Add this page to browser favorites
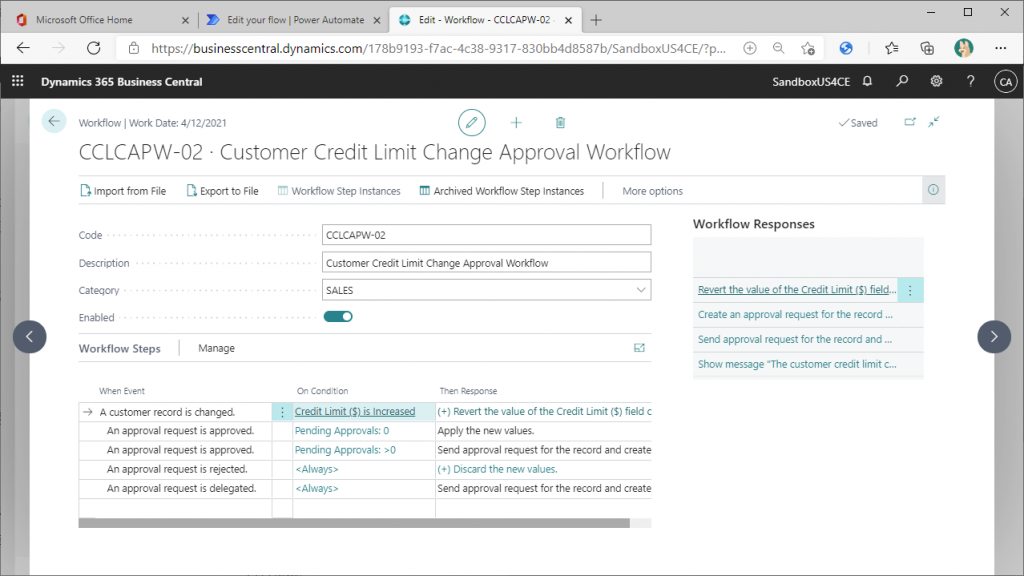 [808, 48]
